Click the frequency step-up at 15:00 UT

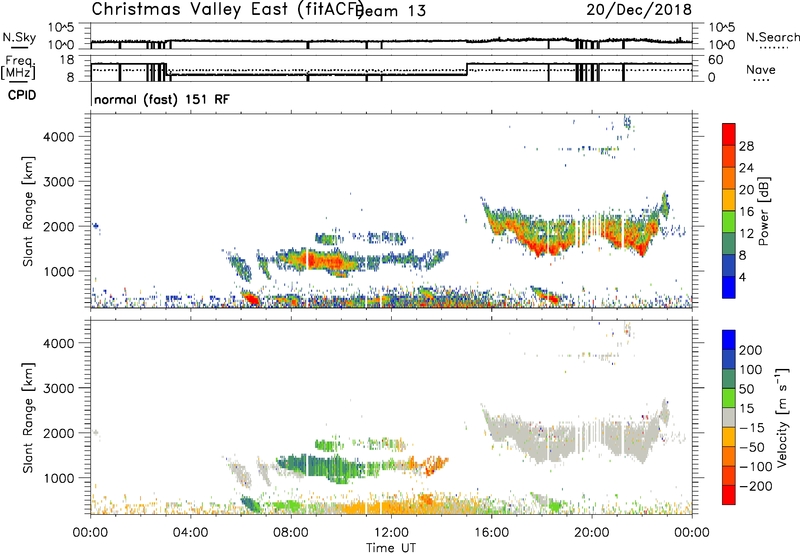(x=467, y=69)
